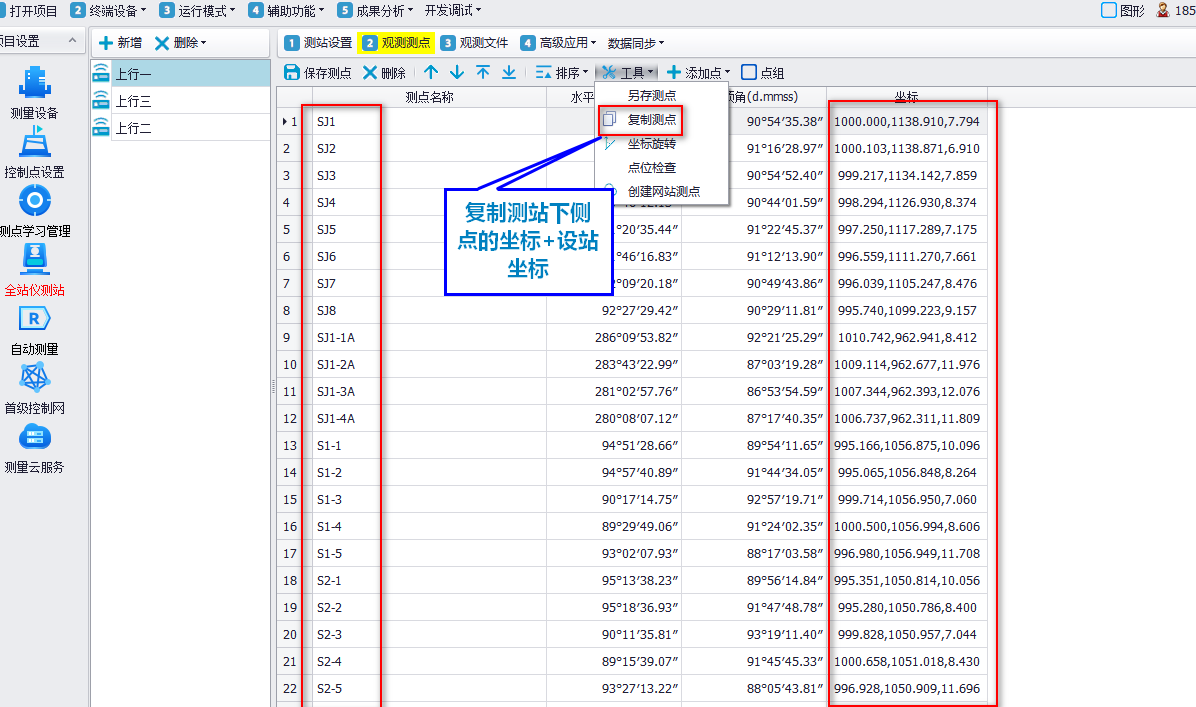Open 首级控制网 network icon

[x=34, y=380]
